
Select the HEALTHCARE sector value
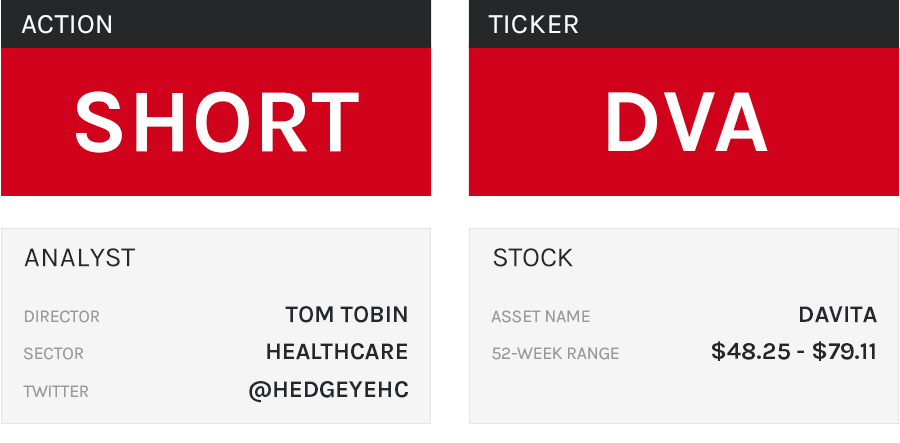point(336,352)
